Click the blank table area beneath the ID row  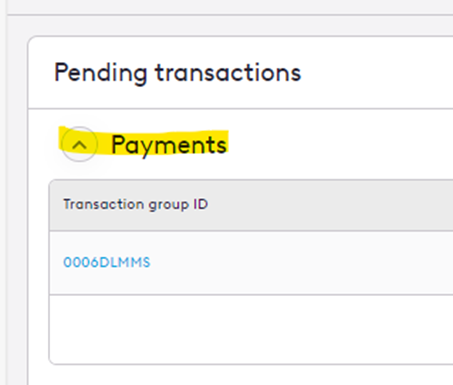pos(251,329)
